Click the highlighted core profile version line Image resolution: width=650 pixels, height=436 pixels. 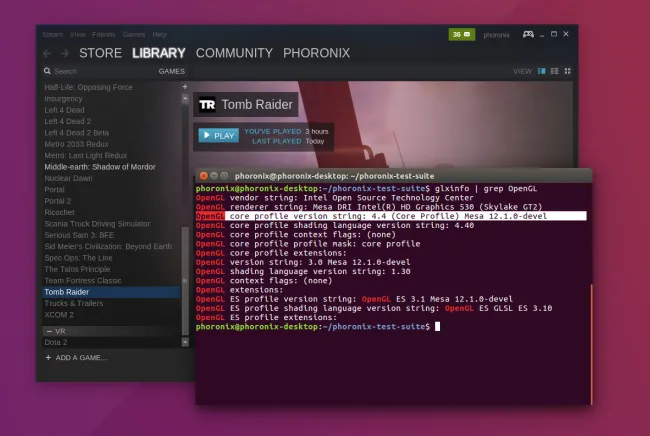[391, 216]
